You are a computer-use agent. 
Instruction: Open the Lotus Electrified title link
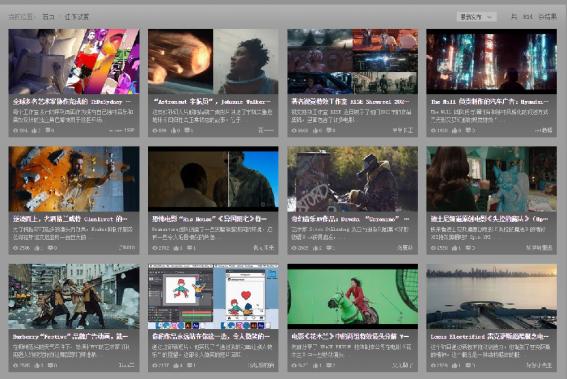click(489, 337)
